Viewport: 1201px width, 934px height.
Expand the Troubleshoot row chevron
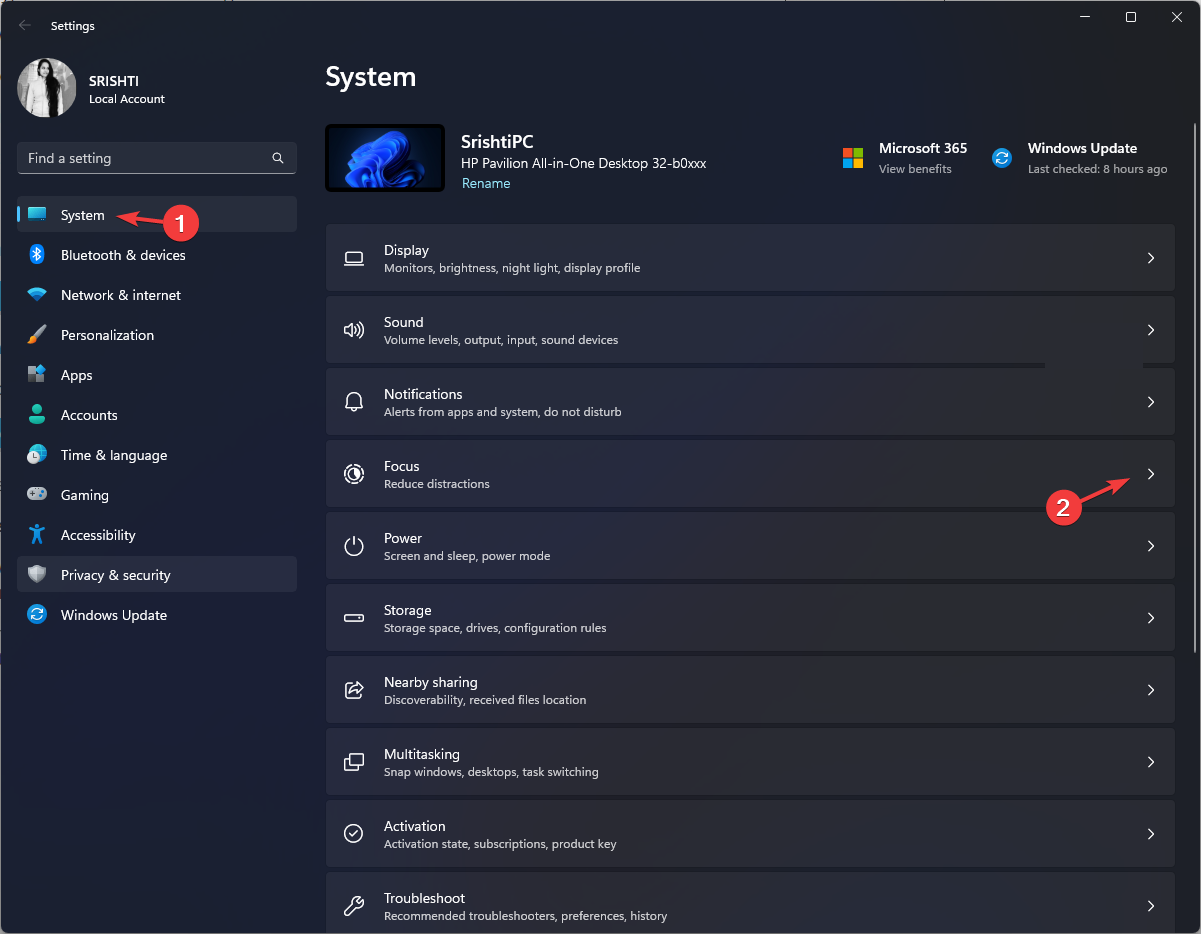(x=1151, y=906)
